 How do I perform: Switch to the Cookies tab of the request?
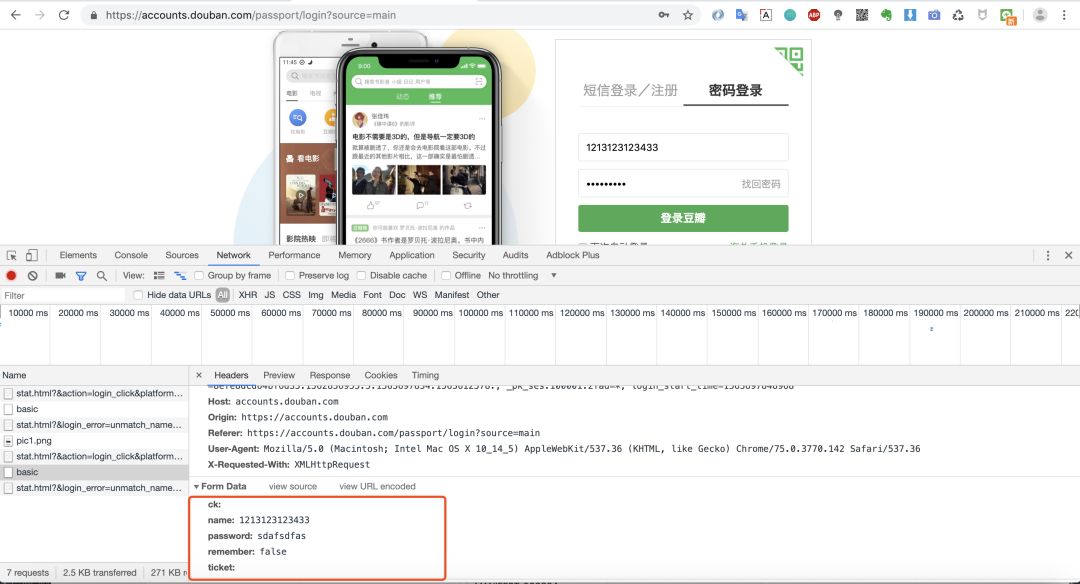[381, 375]
